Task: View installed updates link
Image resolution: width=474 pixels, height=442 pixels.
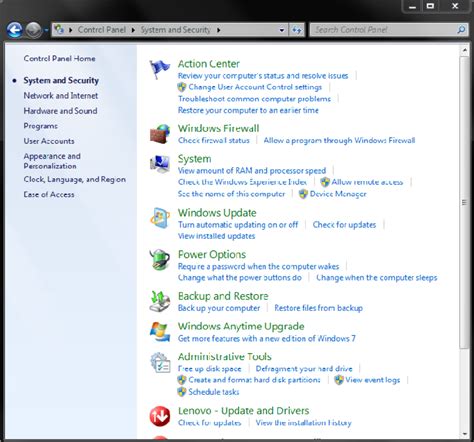Action: [216, 236]
